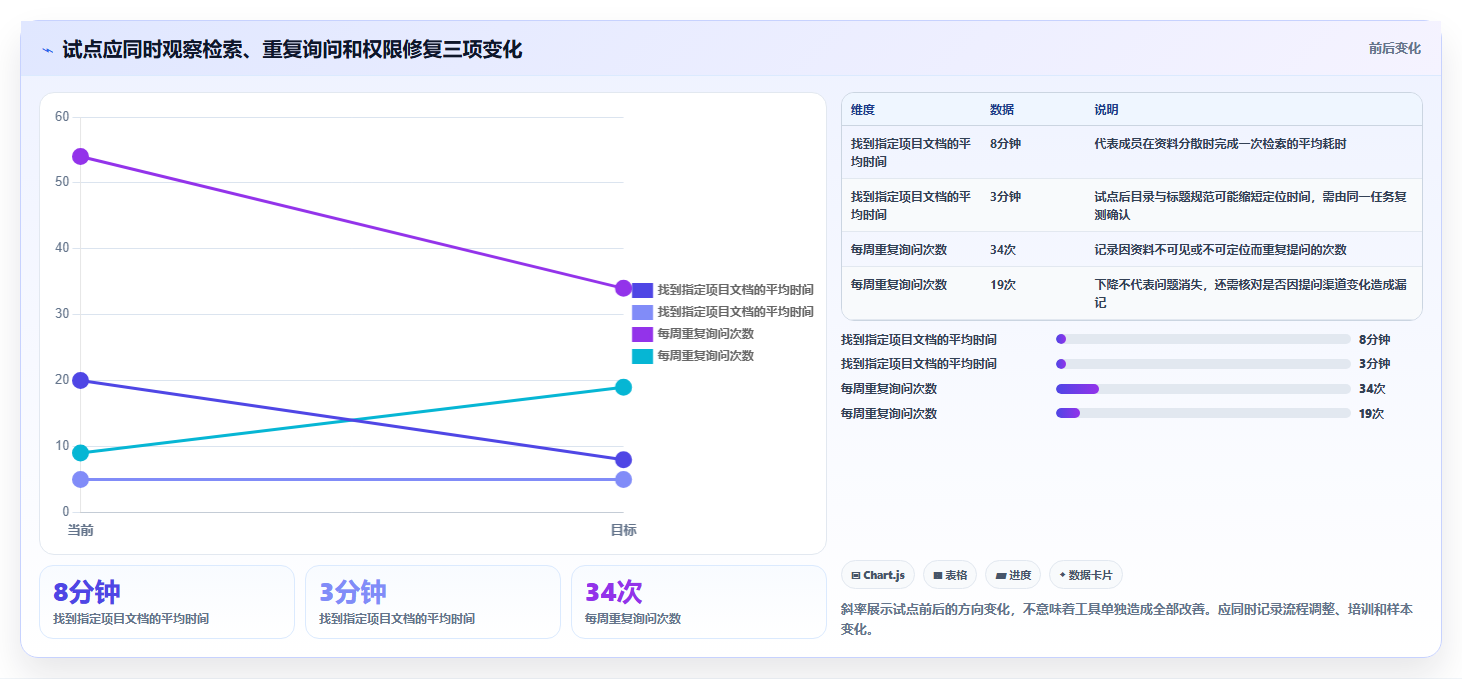Click the 3分钟 progress bar
This screenshot has height=679, width=1462.
click(x=1203, y=364)
